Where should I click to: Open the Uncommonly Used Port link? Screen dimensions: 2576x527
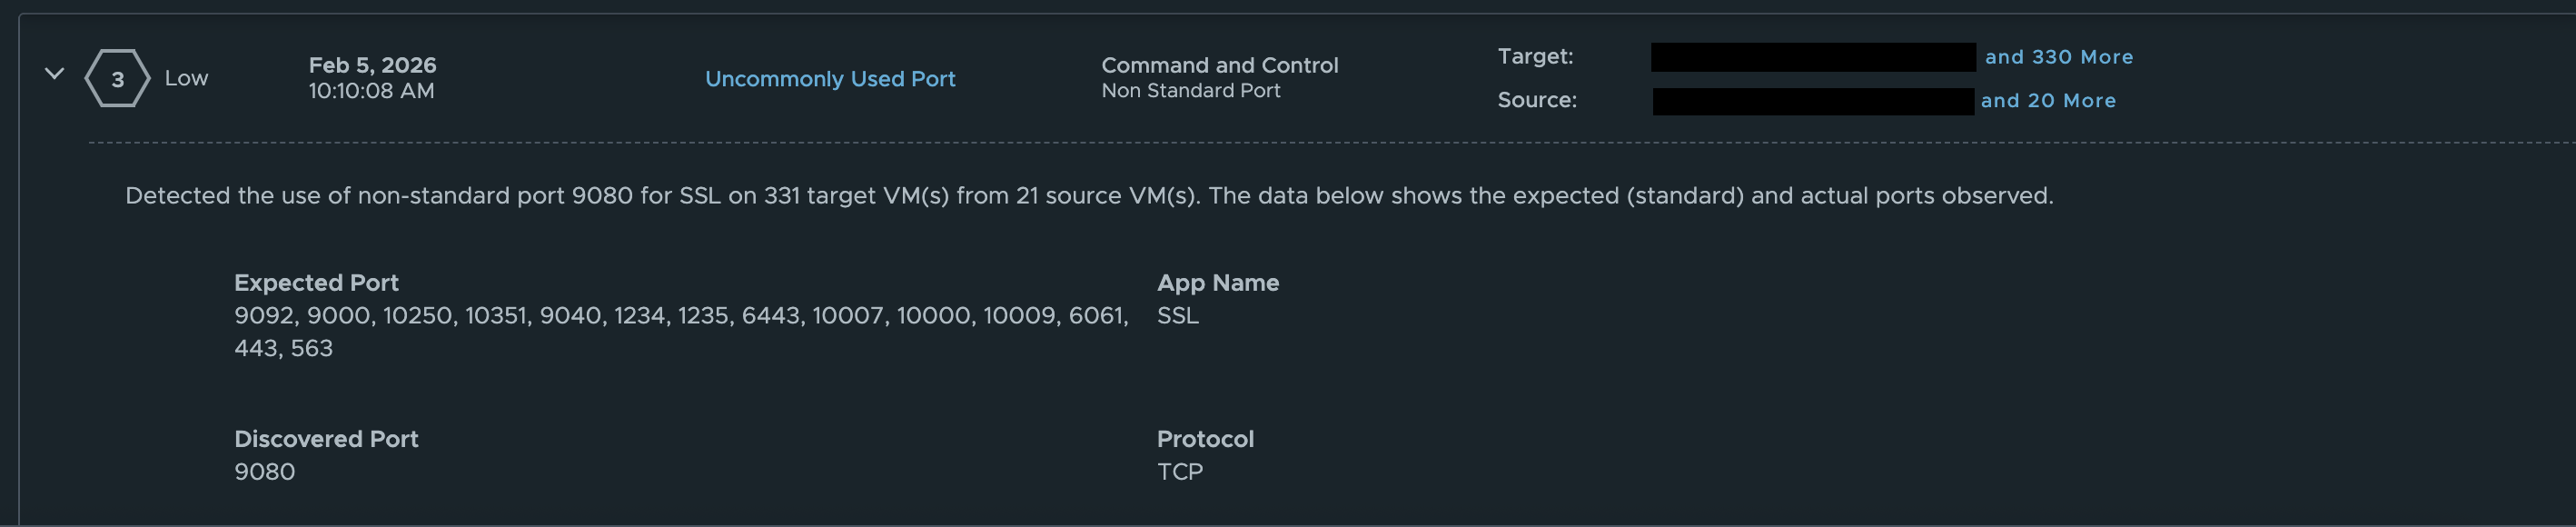click(x=829, y=79)
